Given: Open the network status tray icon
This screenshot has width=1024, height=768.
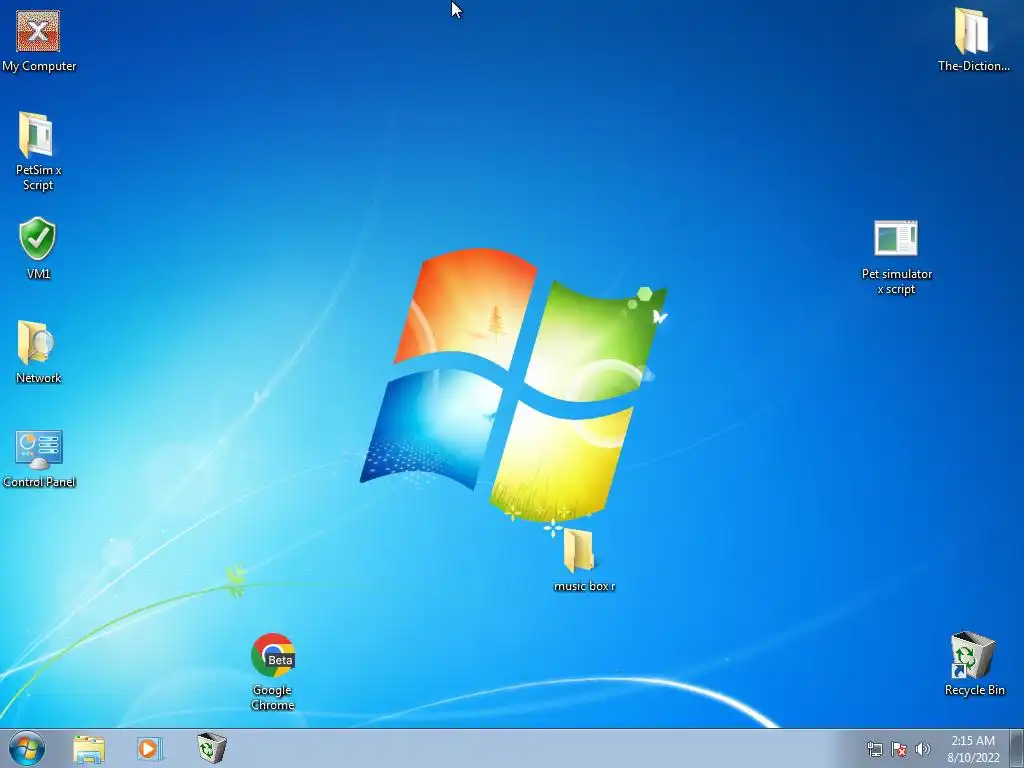Looking at the screenshot, I should pos(874,749).
